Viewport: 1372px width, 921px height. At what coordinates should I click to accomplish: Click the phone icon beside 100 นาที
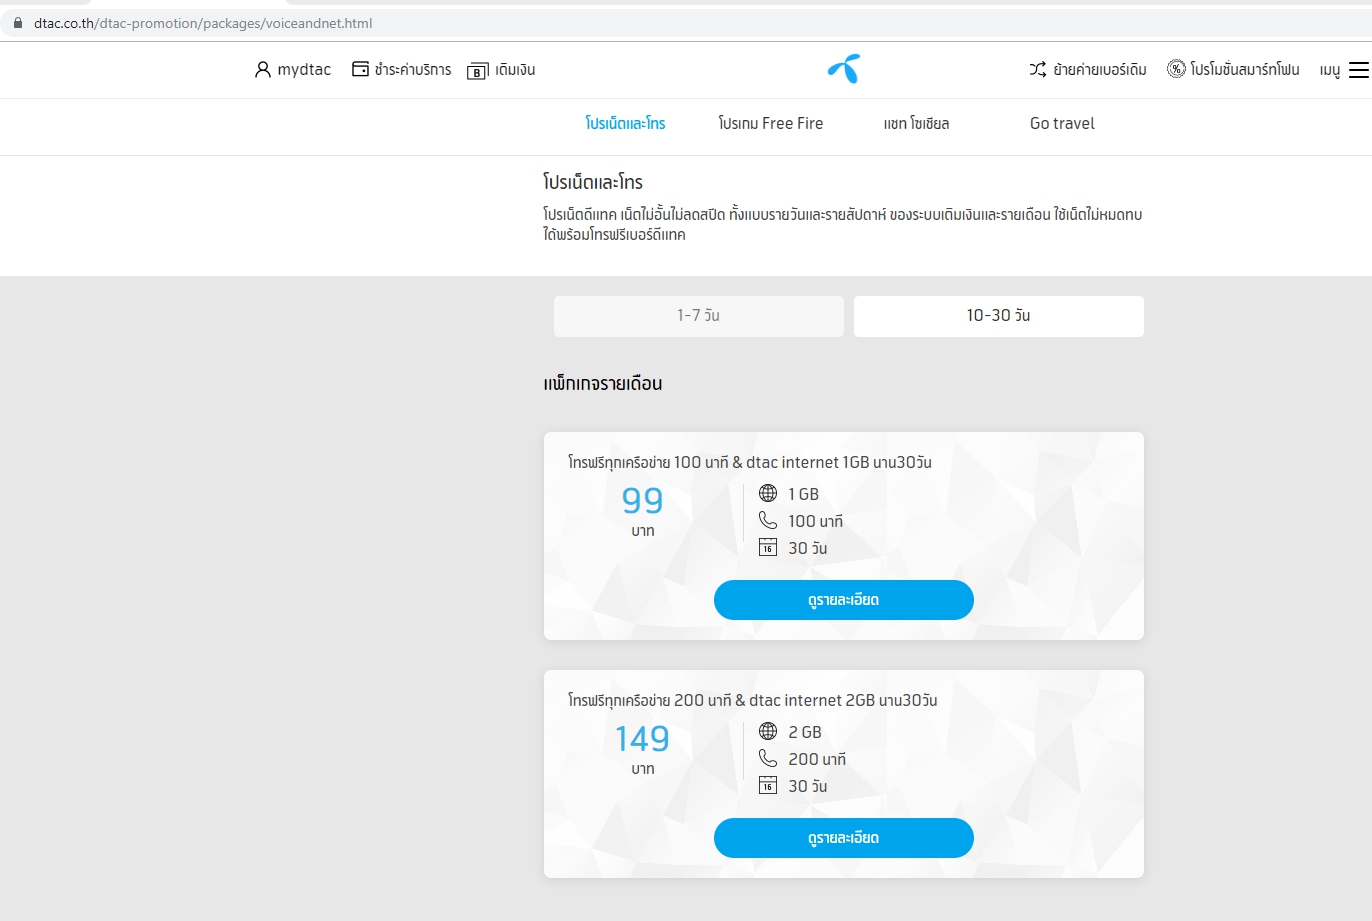[x=768, y=520]
